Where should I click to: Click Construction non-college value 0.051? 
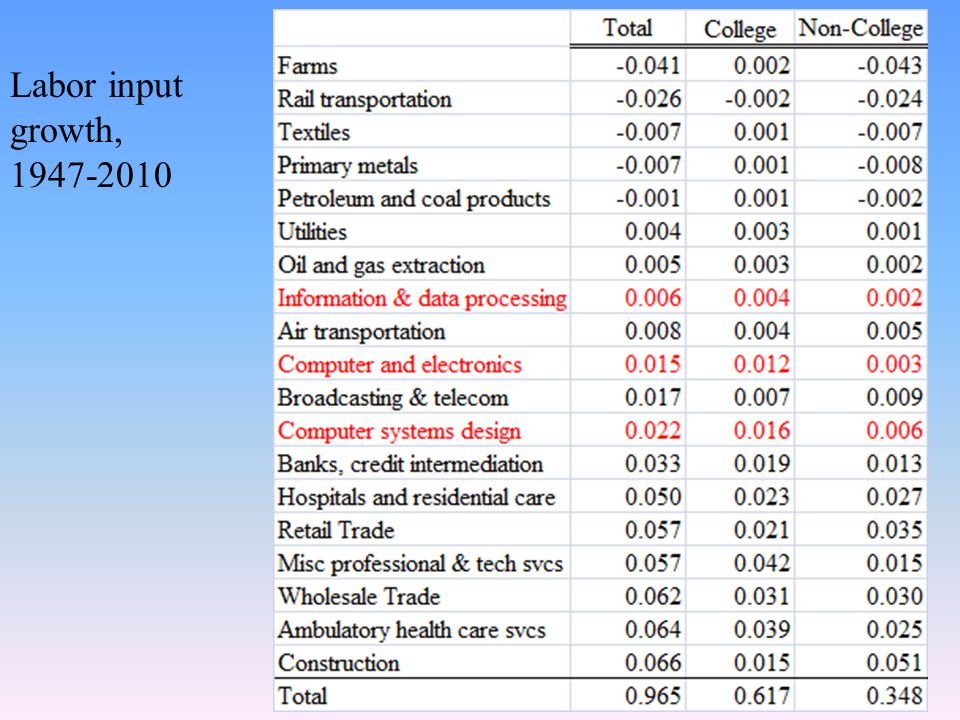click(x=894, y=662)
